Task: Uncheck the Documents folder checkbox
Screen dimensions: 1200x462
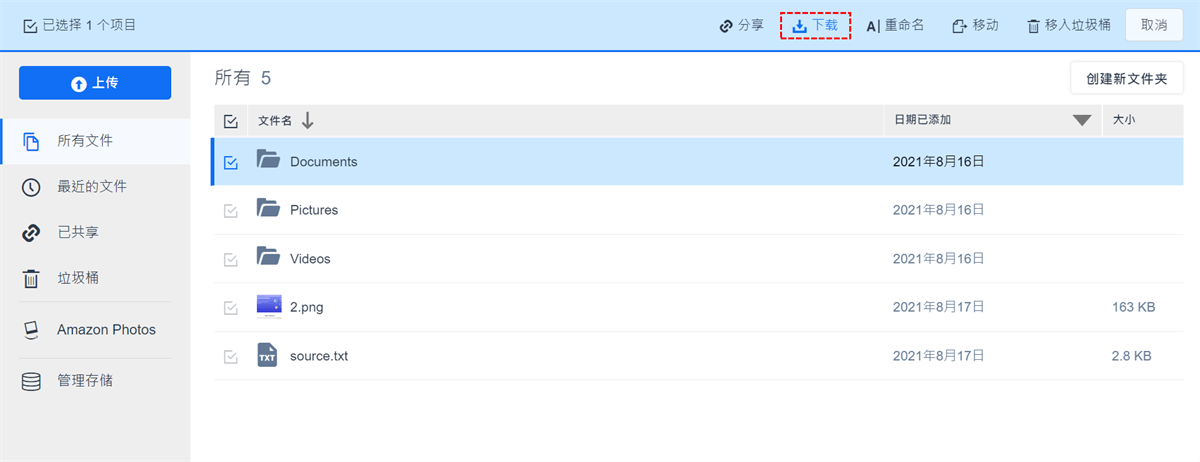Action: pos(231,162)
